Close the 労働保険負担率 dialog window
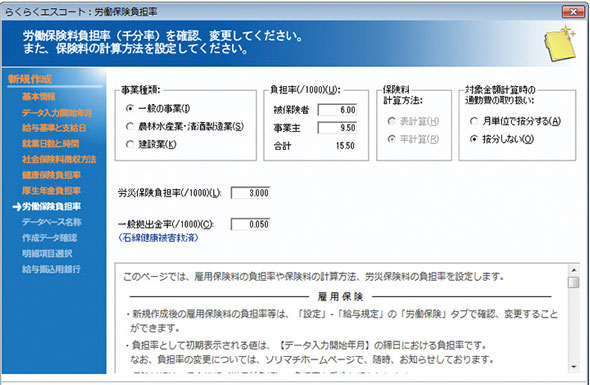This screenshot has width=590, height=385. pos(573,12)
